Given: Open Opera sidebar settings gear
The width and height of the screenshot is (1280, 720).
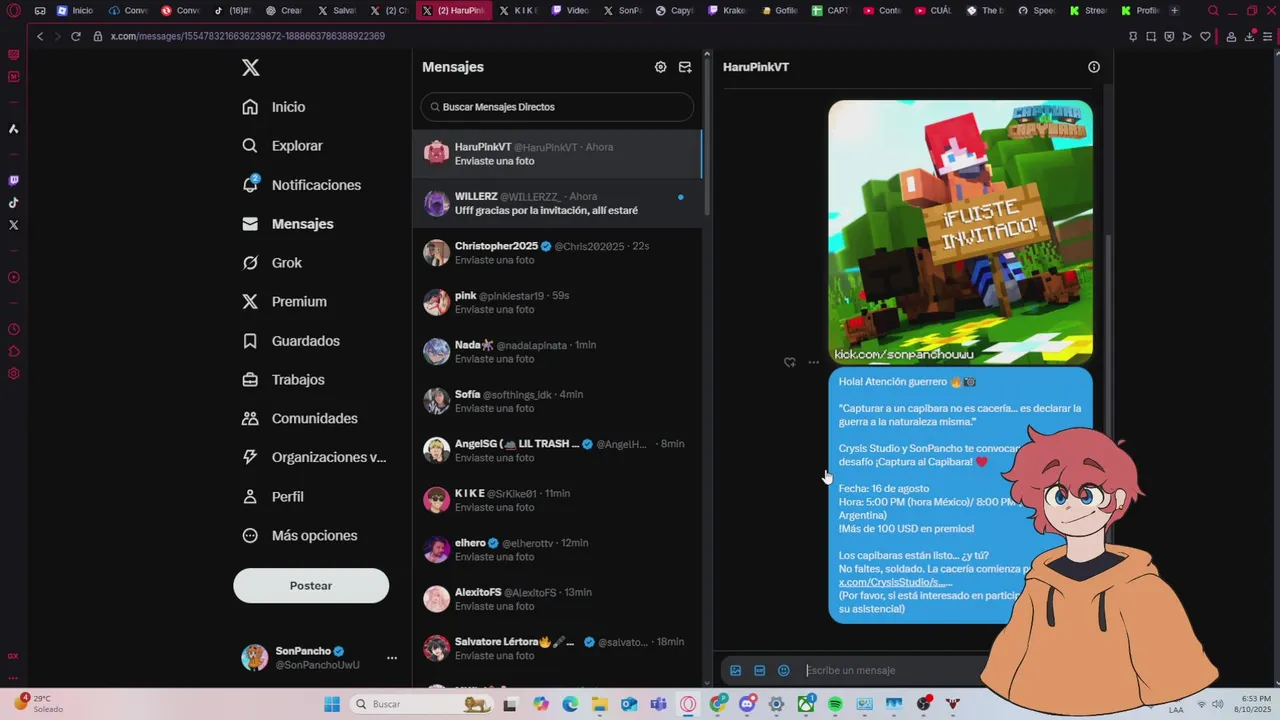Looking at the screenshot, I should pyautogui.click(x=13, y=374).
